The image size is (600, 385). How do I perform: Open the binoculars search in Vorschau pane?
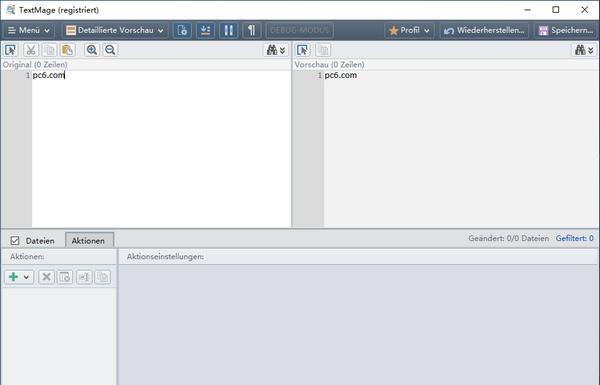(584, 50)
